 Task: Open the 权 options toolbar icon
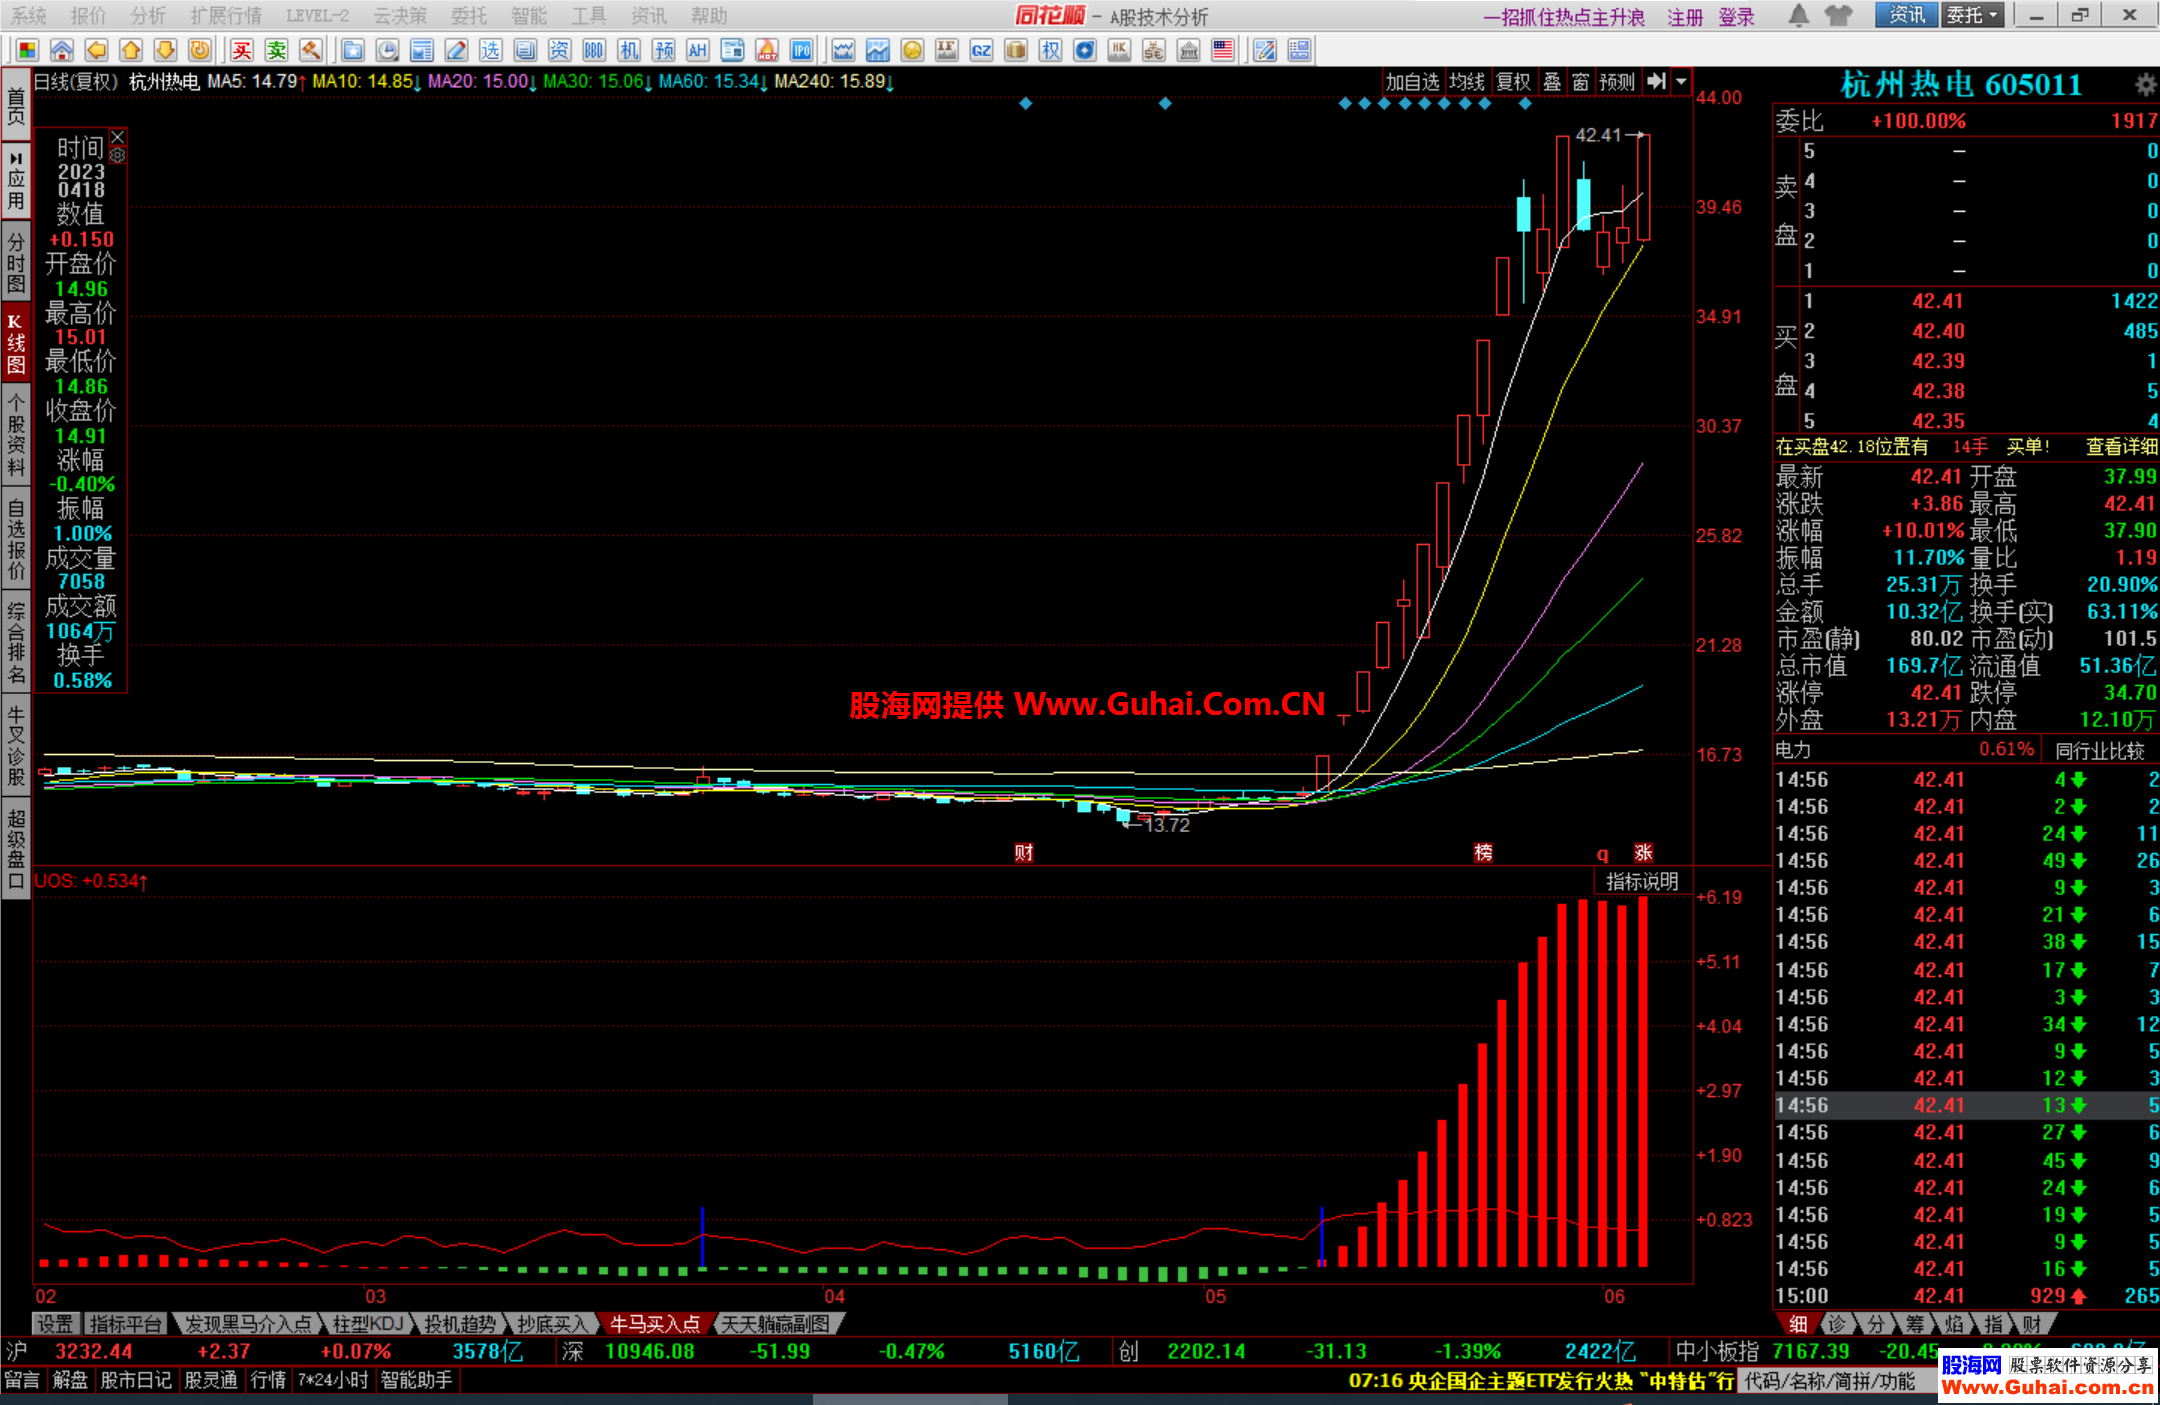click(x=1050, y=50)
